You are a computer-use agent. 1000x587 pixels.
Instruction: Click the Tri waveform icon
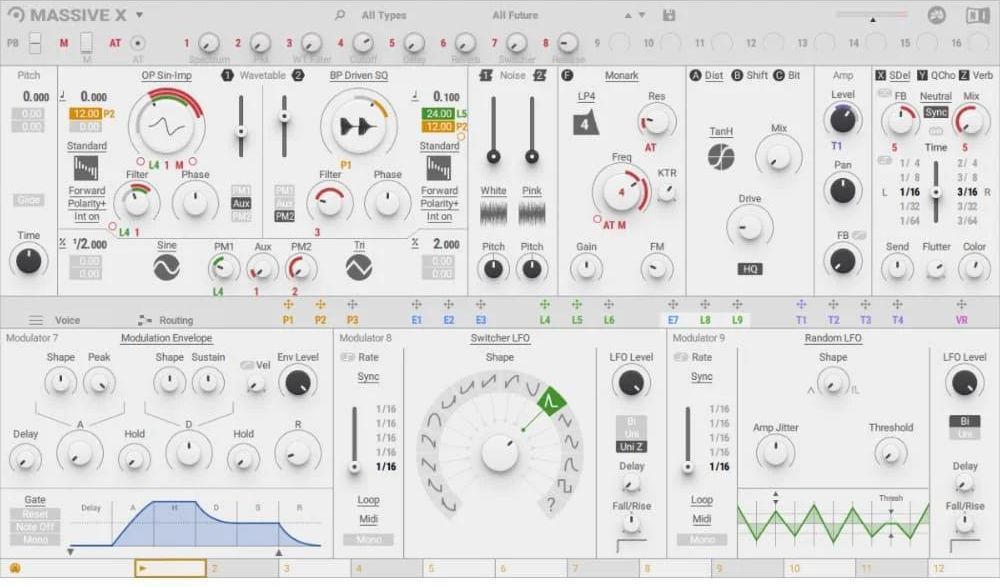pyautogui.click(x=359, y=267)
